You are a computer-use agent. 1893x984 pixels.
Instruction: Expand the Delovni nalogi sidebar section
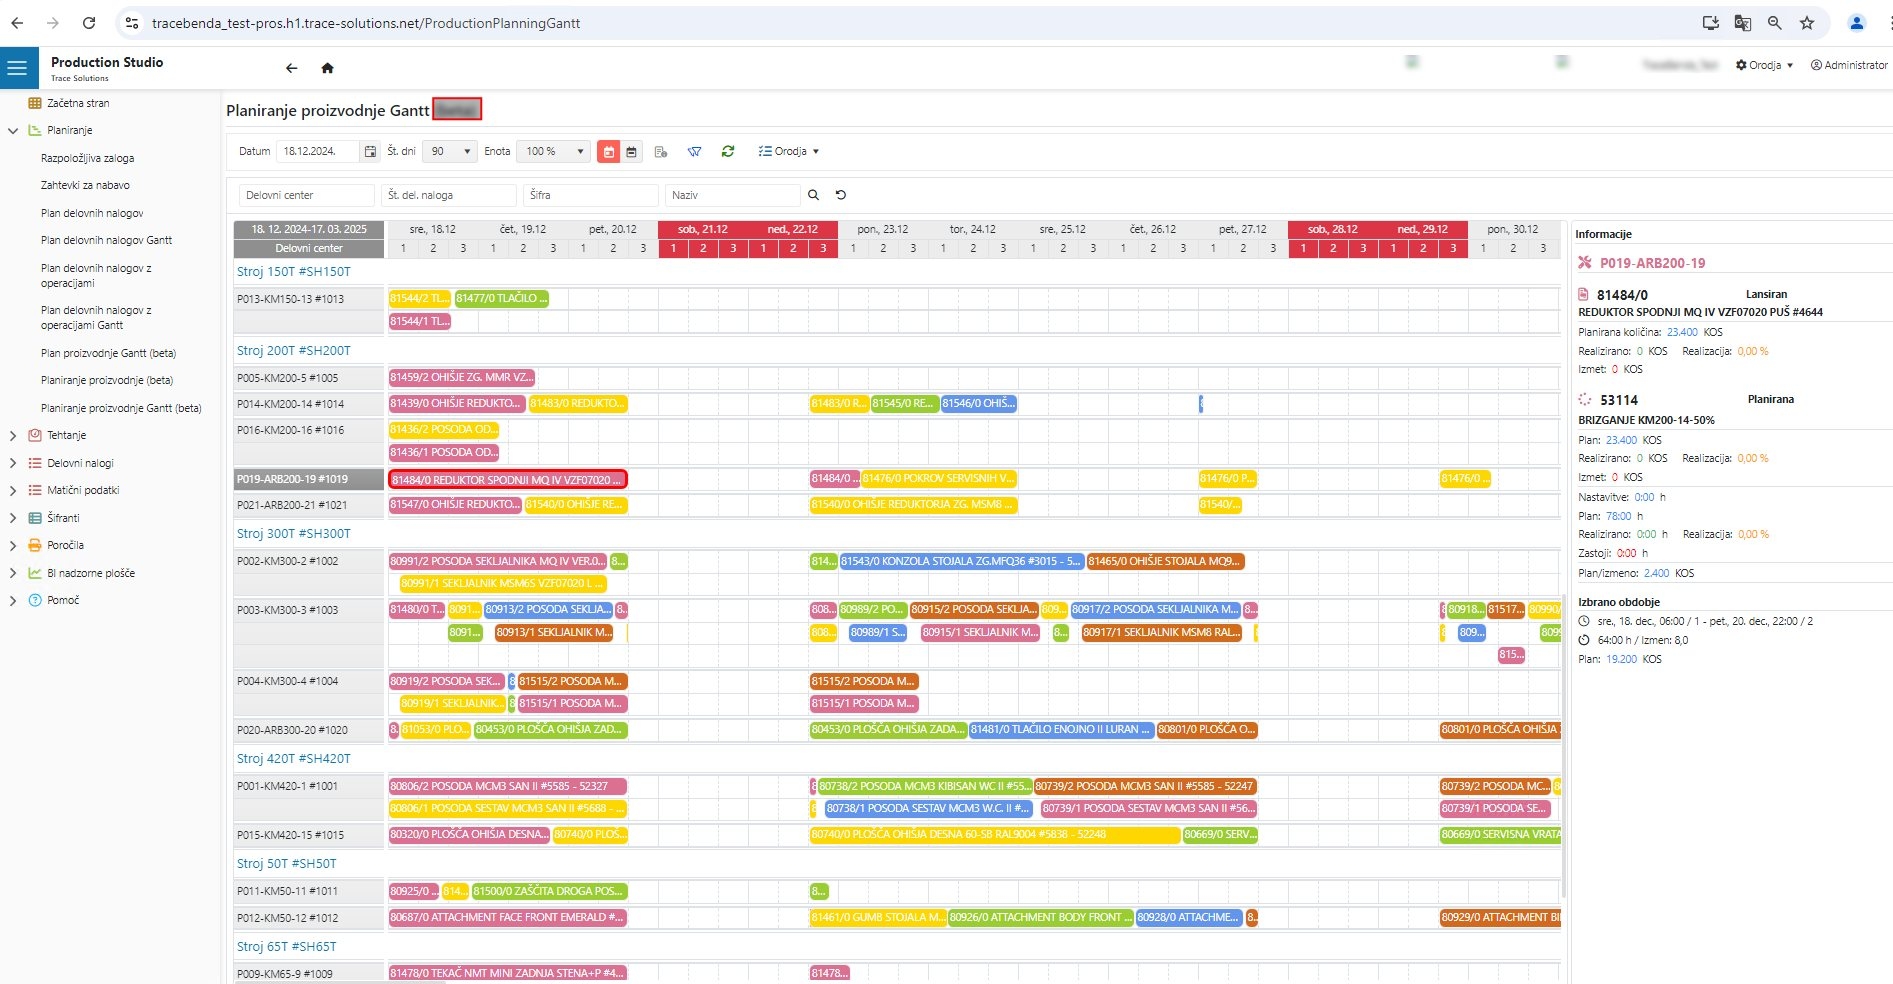coord(13,463)
